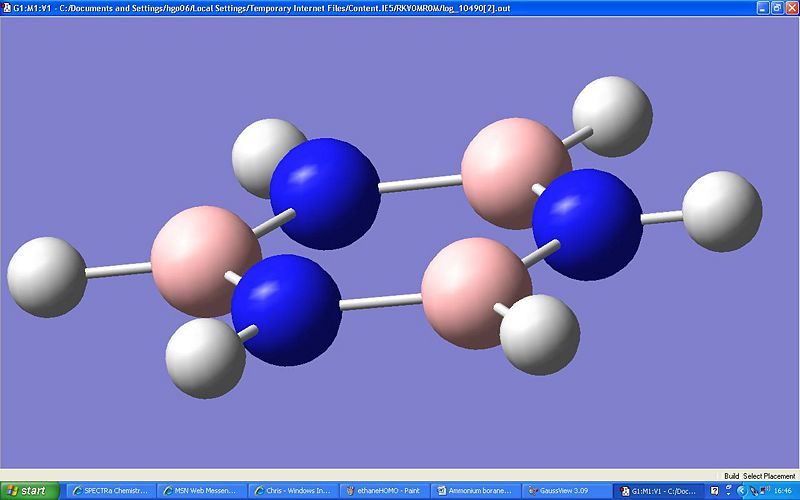Select the lowest blue nitrogen atom
The image size is (800, 500).
[287, 310]
